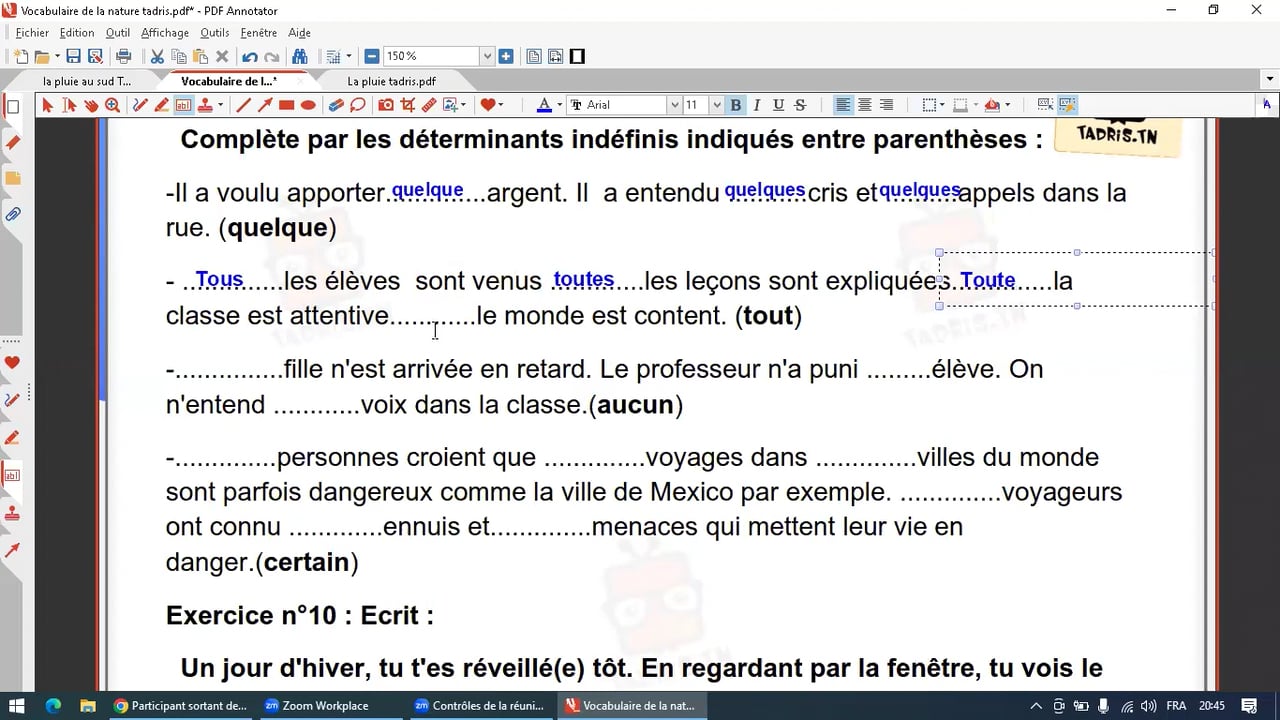The image size is (1280, 720).
Task: Select the Zoom magnifier tool
Action: click(x=112, y=105)
